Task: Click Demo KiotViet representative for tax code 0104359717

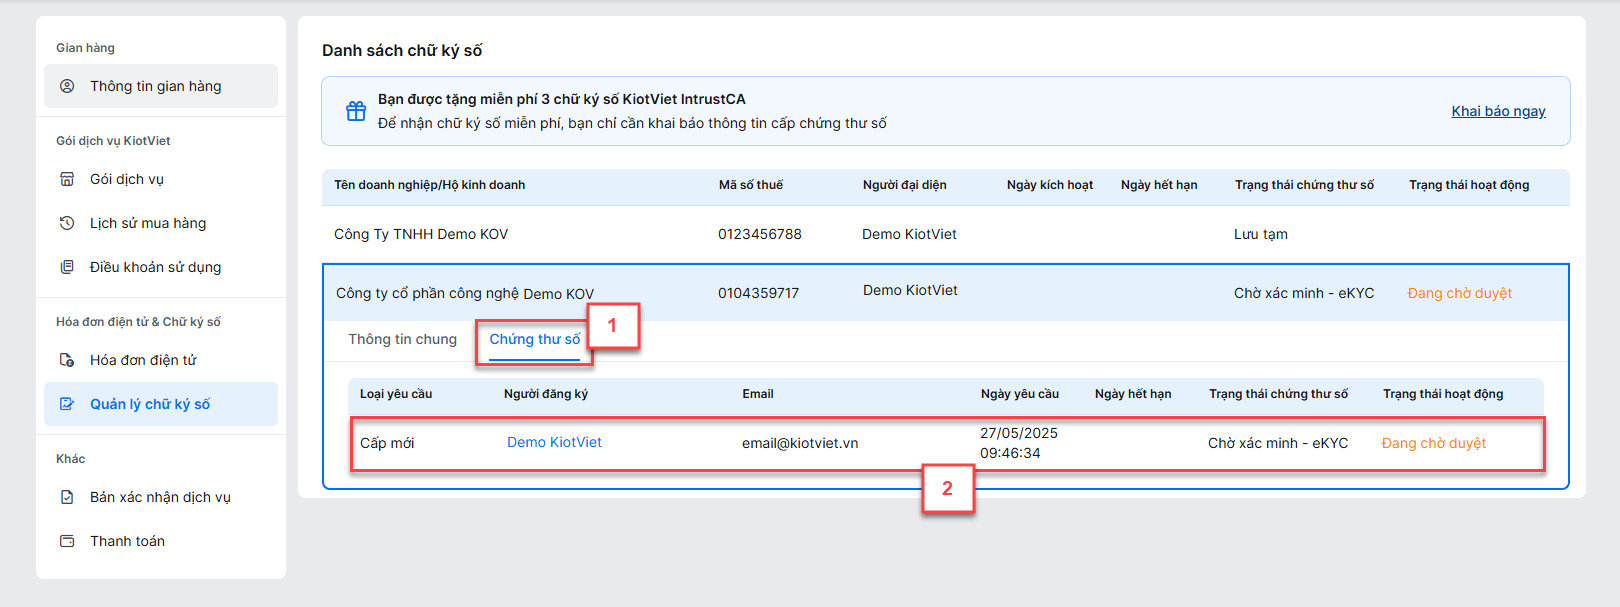Action: (x=910, y=290)
